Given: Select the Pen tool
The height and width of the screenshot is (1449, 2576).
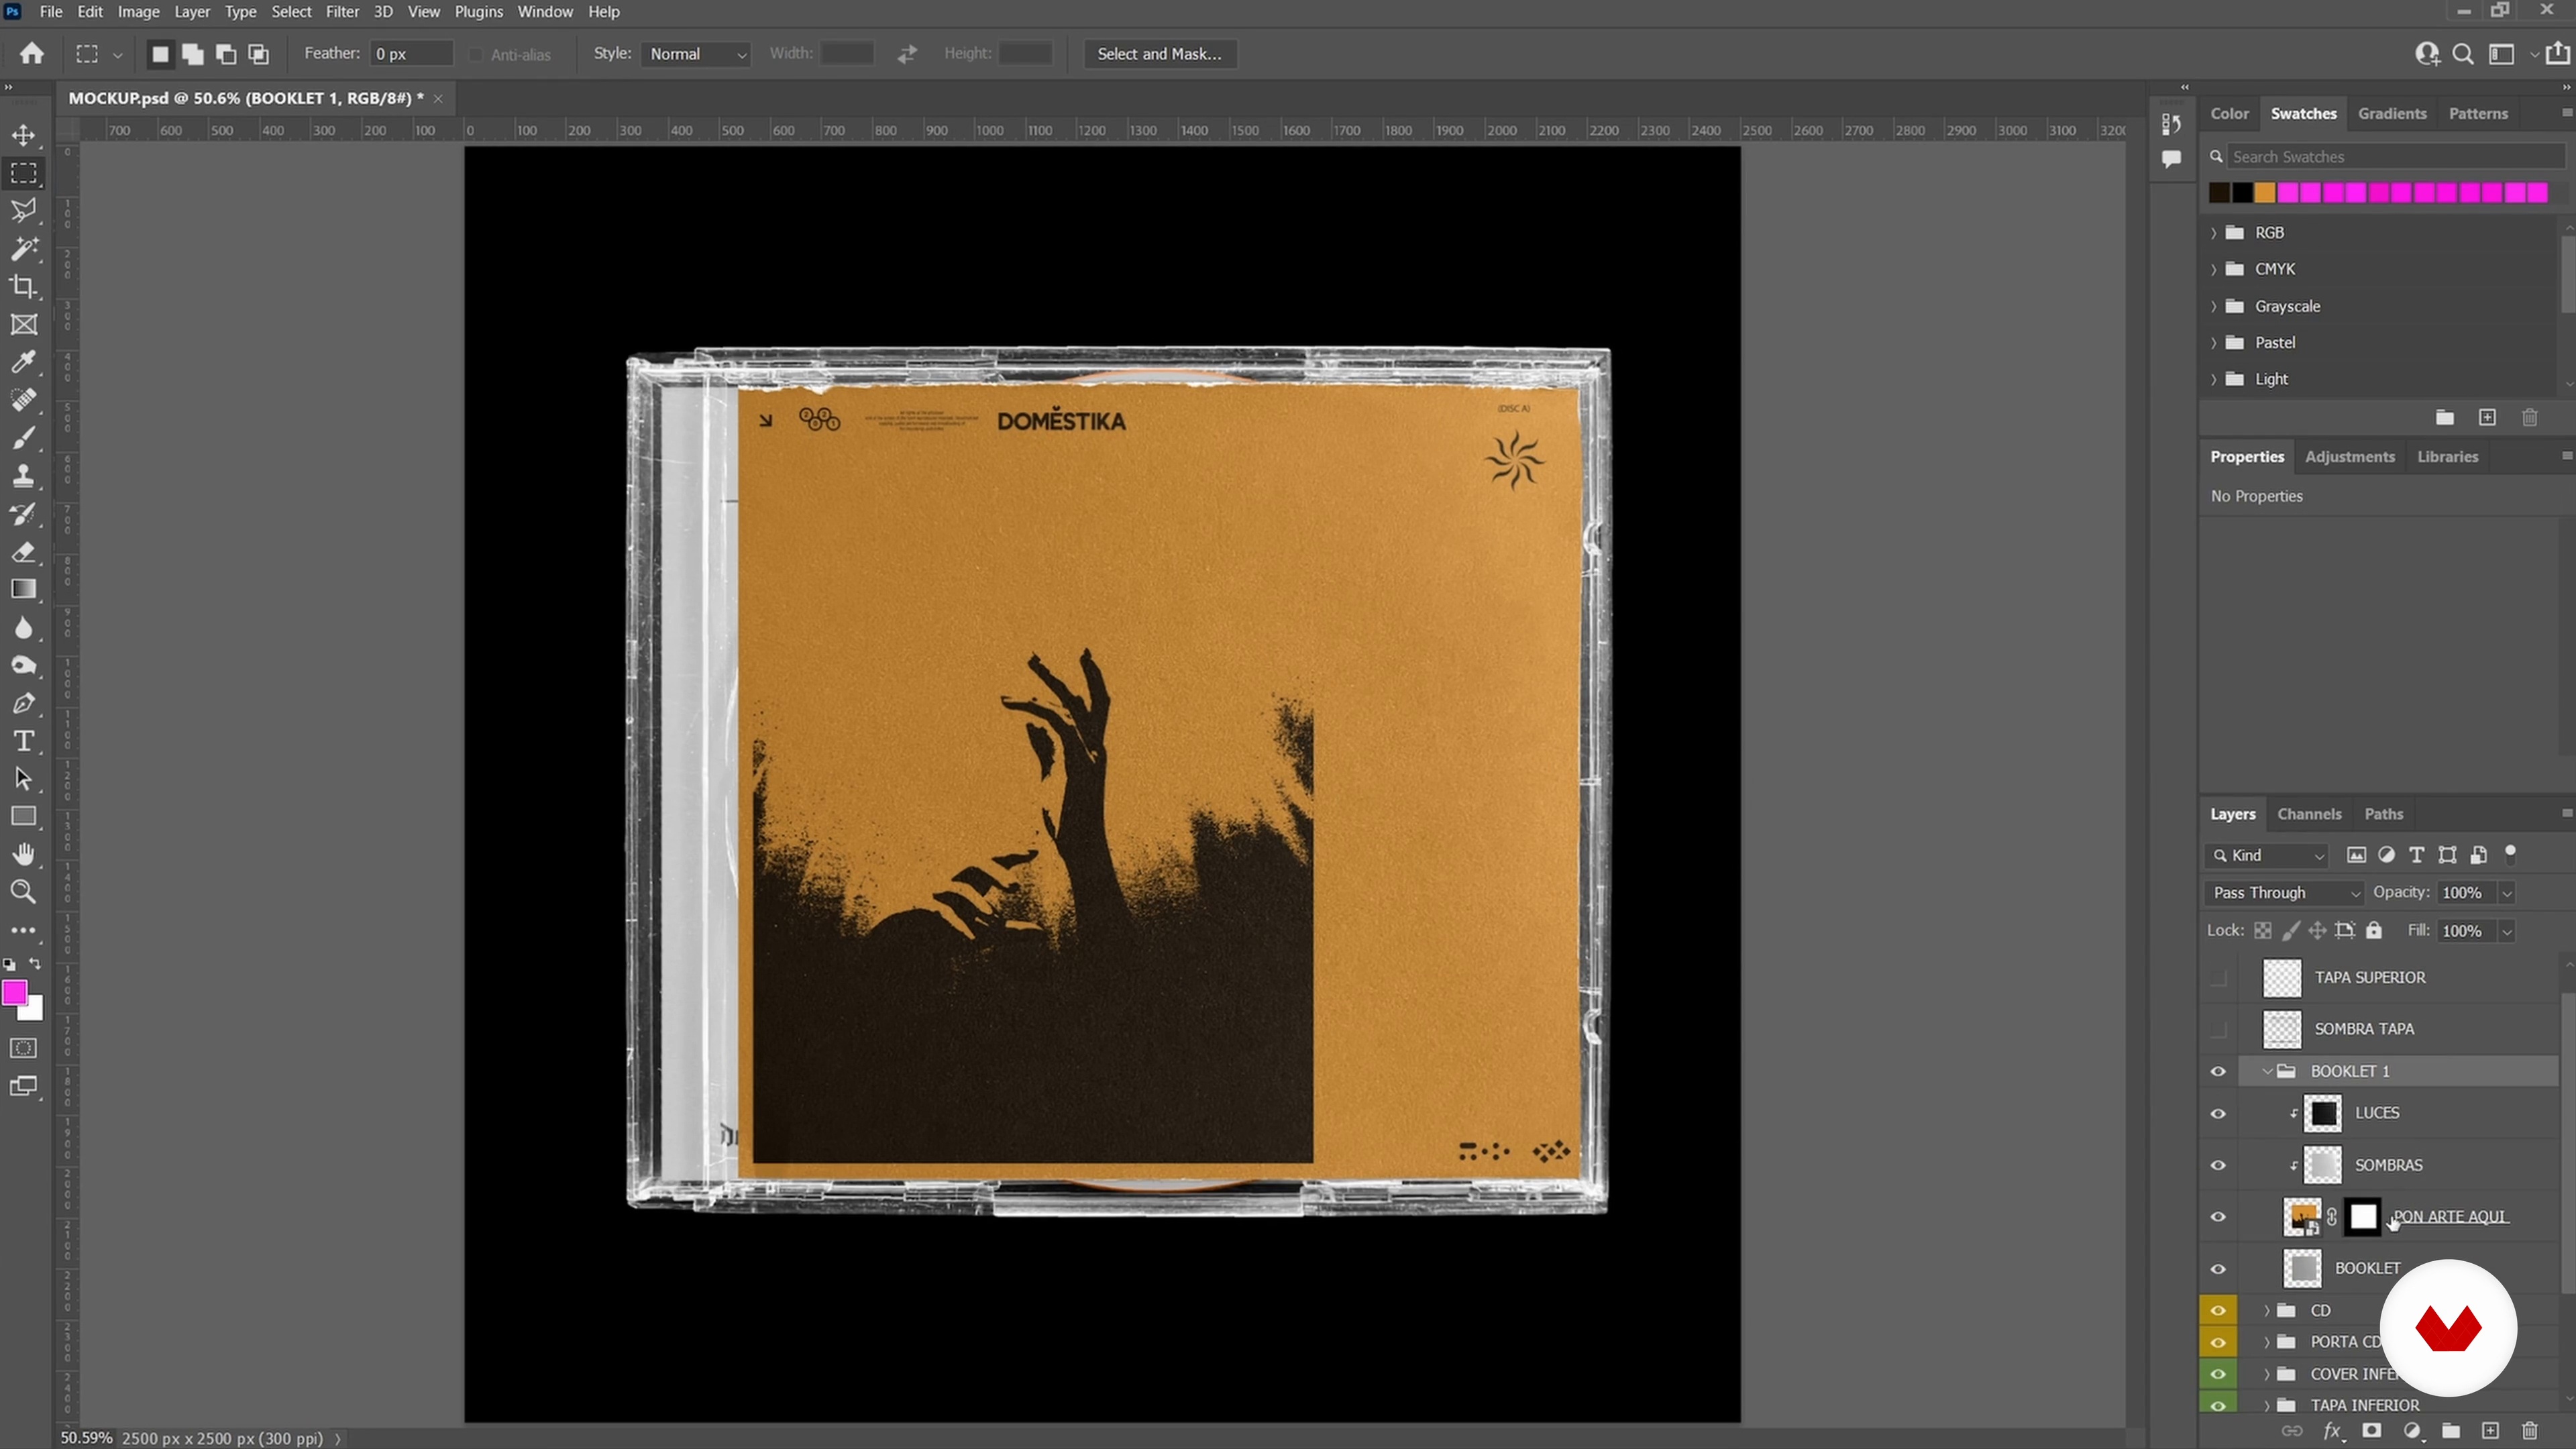Looking at the screenshot, I should click(x=24, y=703).
